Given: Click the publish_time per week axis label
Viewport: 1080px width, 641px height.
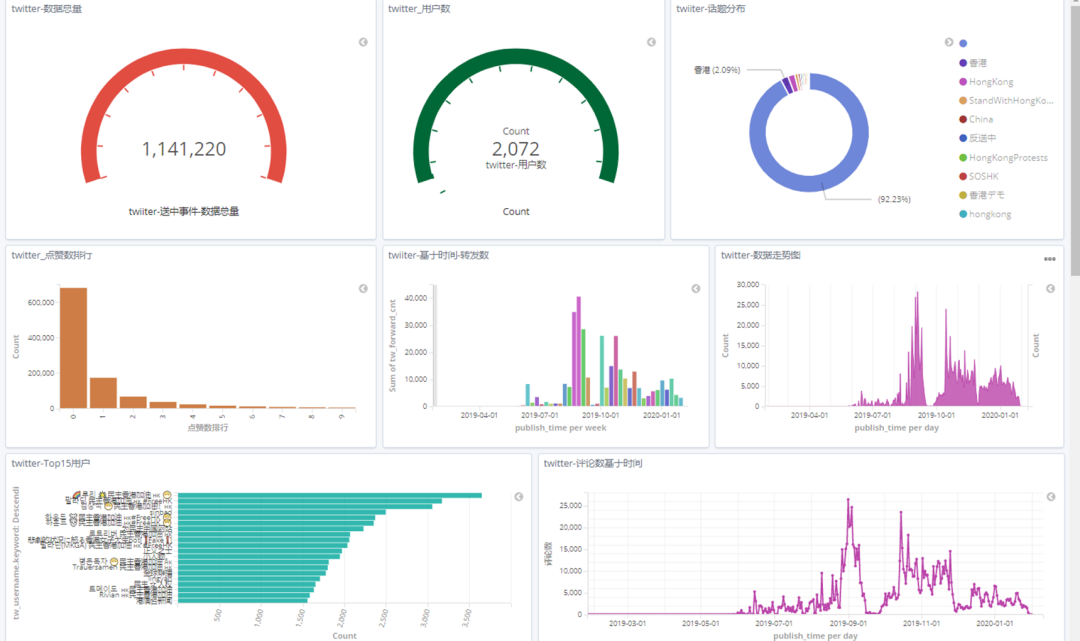Looking at the screenshot, I should pos(561,428).
